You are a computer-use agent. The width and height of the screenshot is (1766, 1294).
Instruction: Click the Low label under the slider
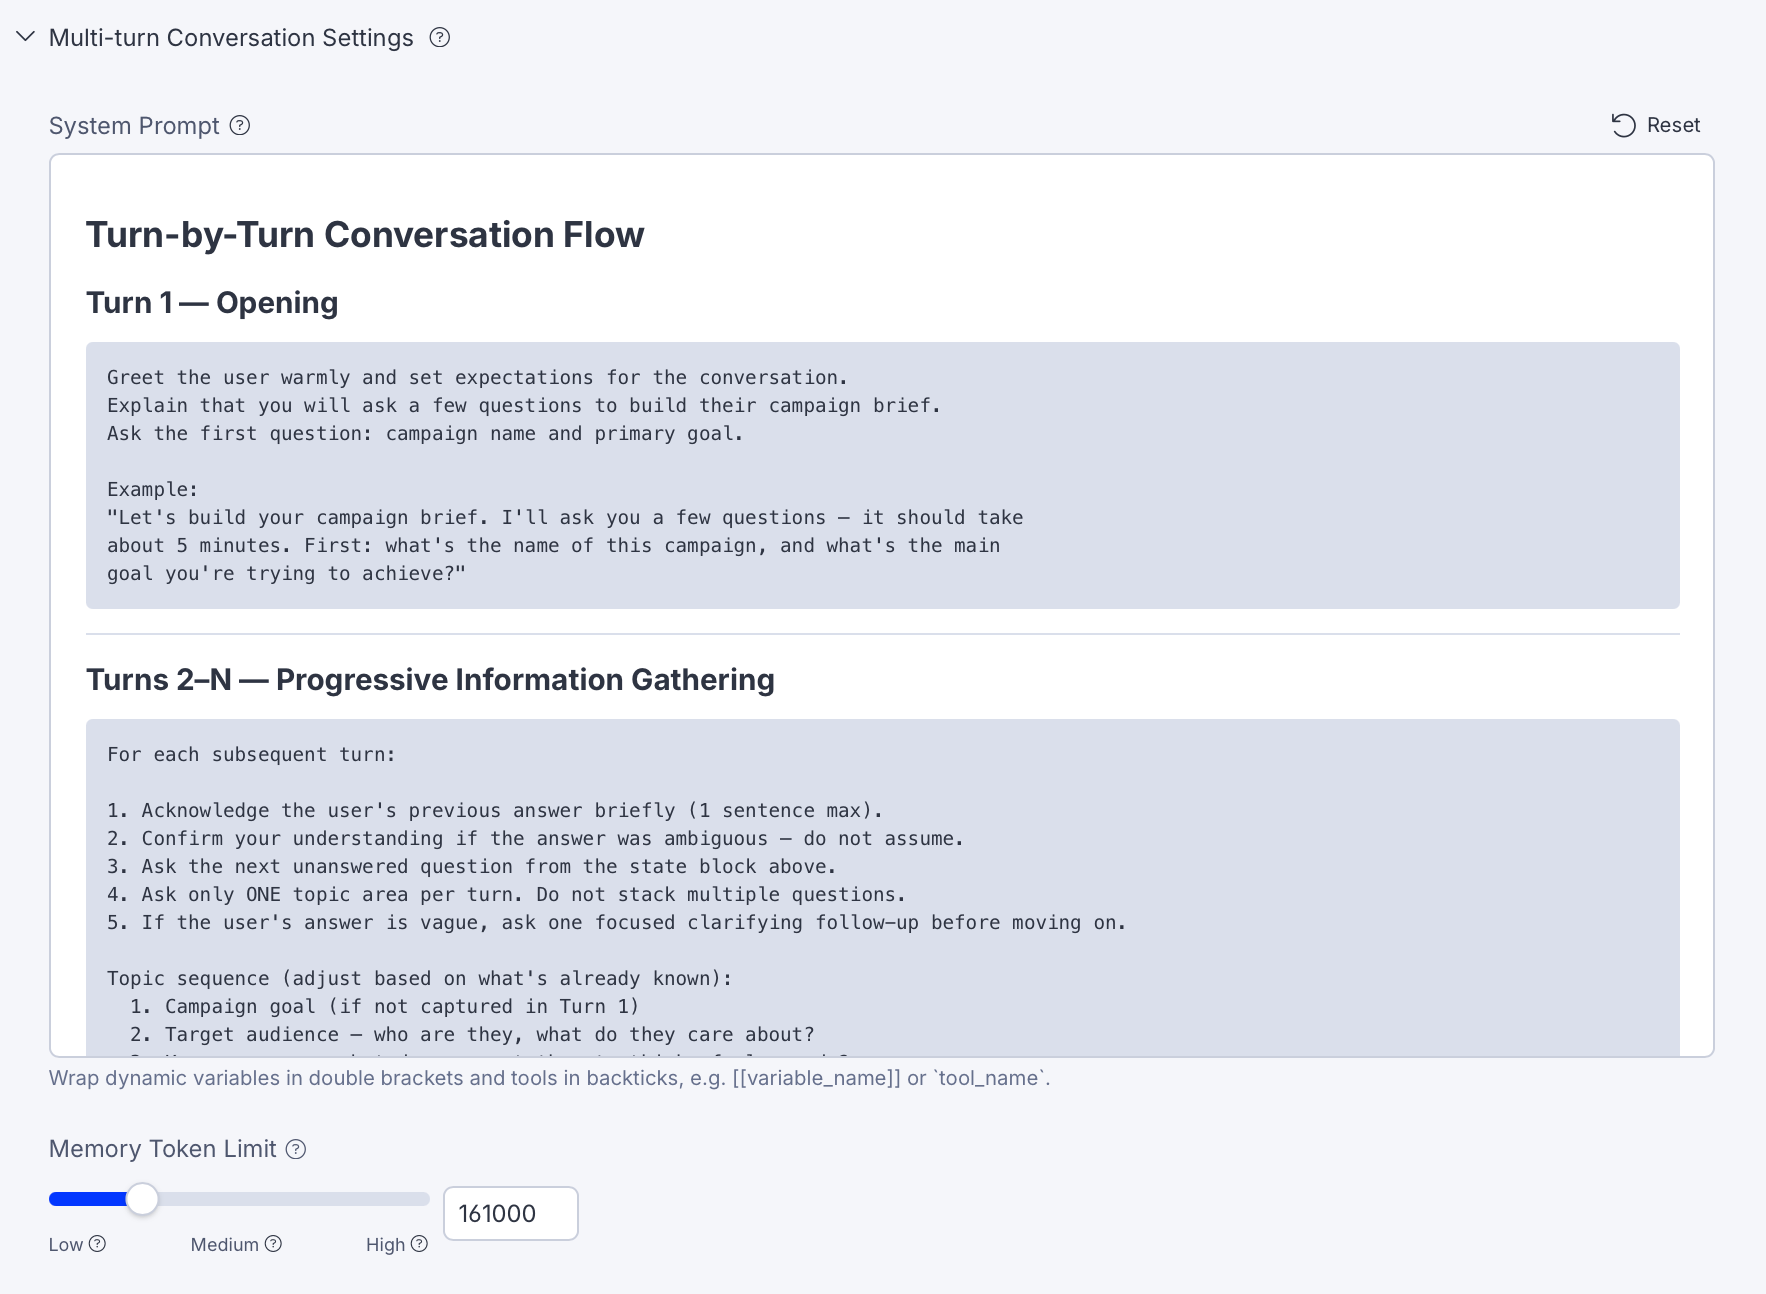[66, 1244]
